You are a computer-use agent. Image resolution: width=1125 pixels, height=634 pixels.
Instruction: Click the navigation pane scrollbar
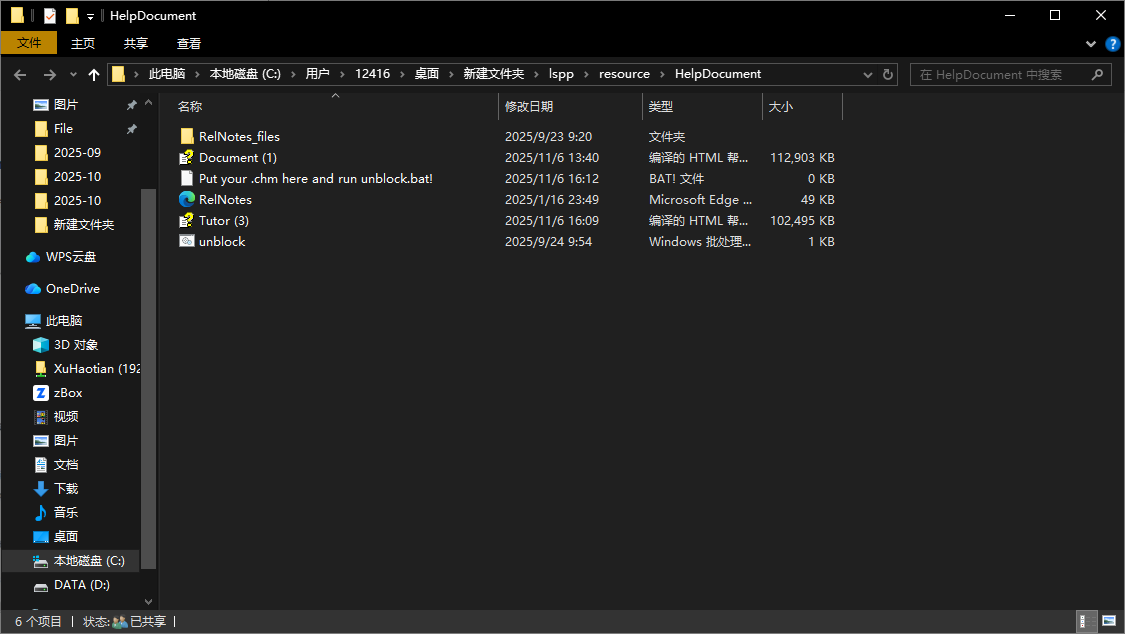point(149,379)
